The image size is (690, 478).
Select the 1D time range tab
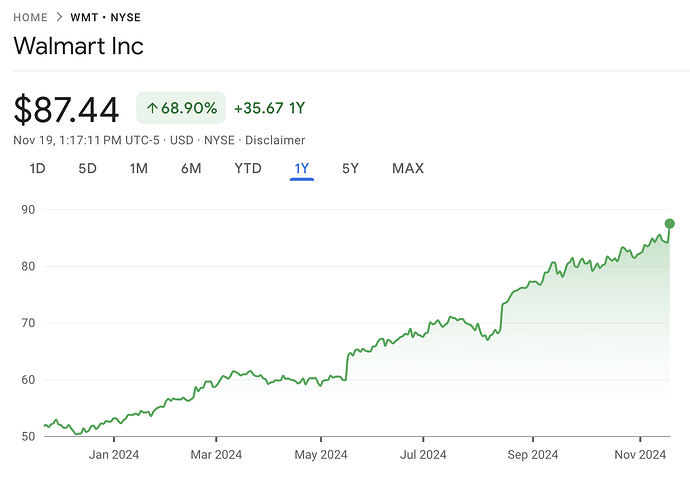pyautogui.click(x=37, y=169)
